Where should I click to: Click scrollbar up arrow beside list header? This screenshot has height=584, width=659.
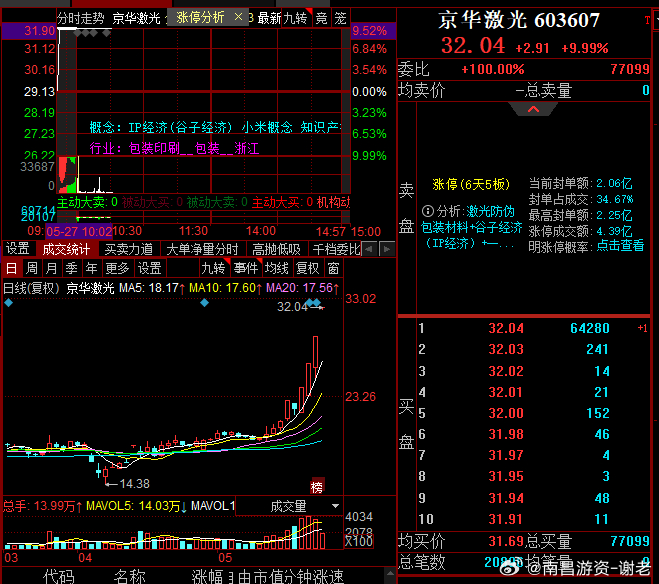tap(390, 573)
